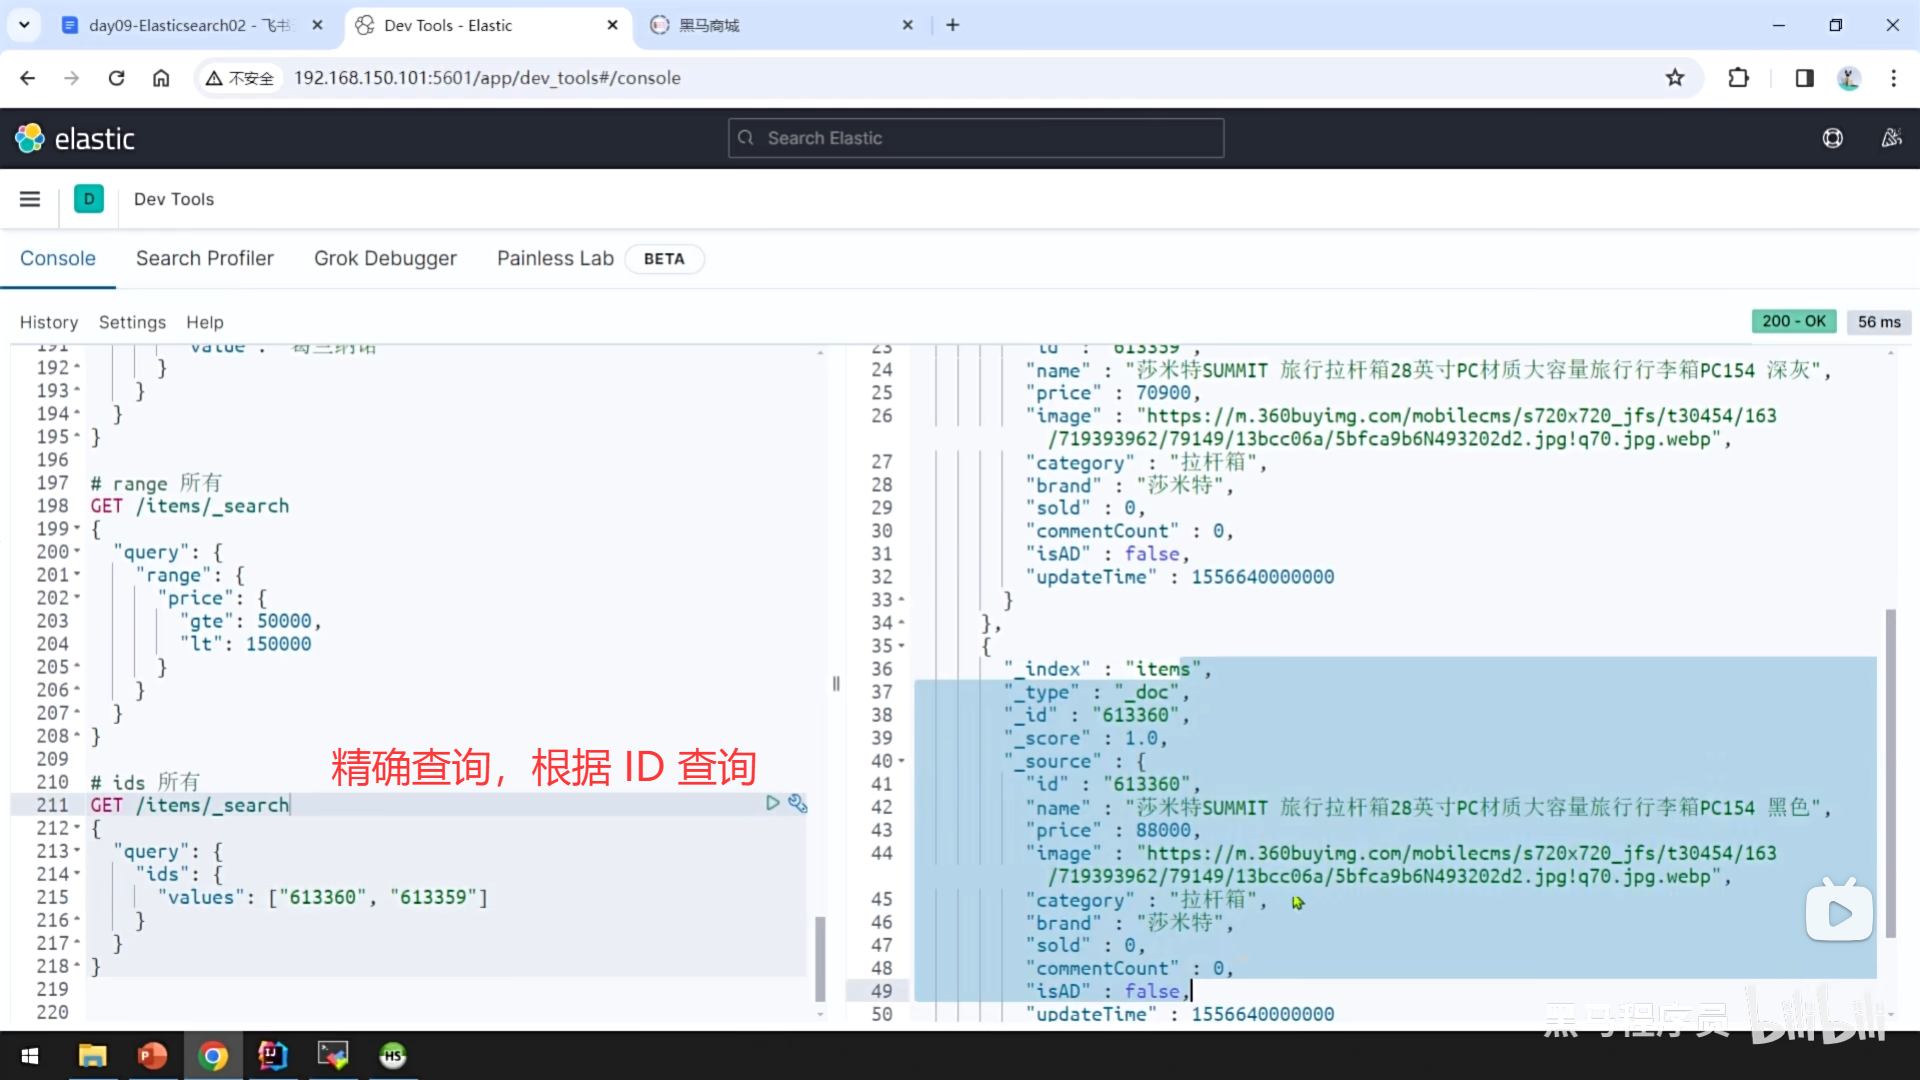1920x1080 pixels.
Task: Open the help lifebuoy icon in header
Action: pyautogui.click(x=1832, y=138)
